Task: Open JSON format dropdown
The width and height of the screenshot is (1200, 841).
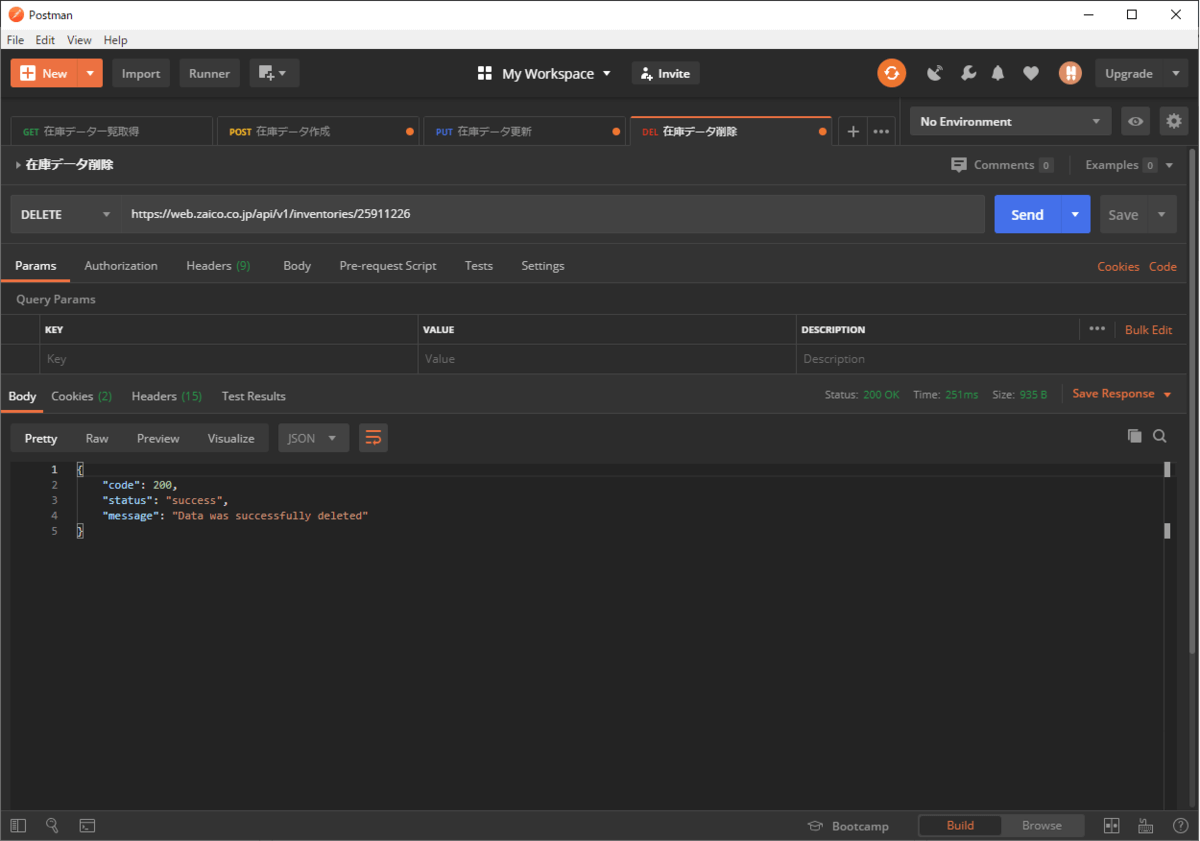Action: click(x=313, y=438)
